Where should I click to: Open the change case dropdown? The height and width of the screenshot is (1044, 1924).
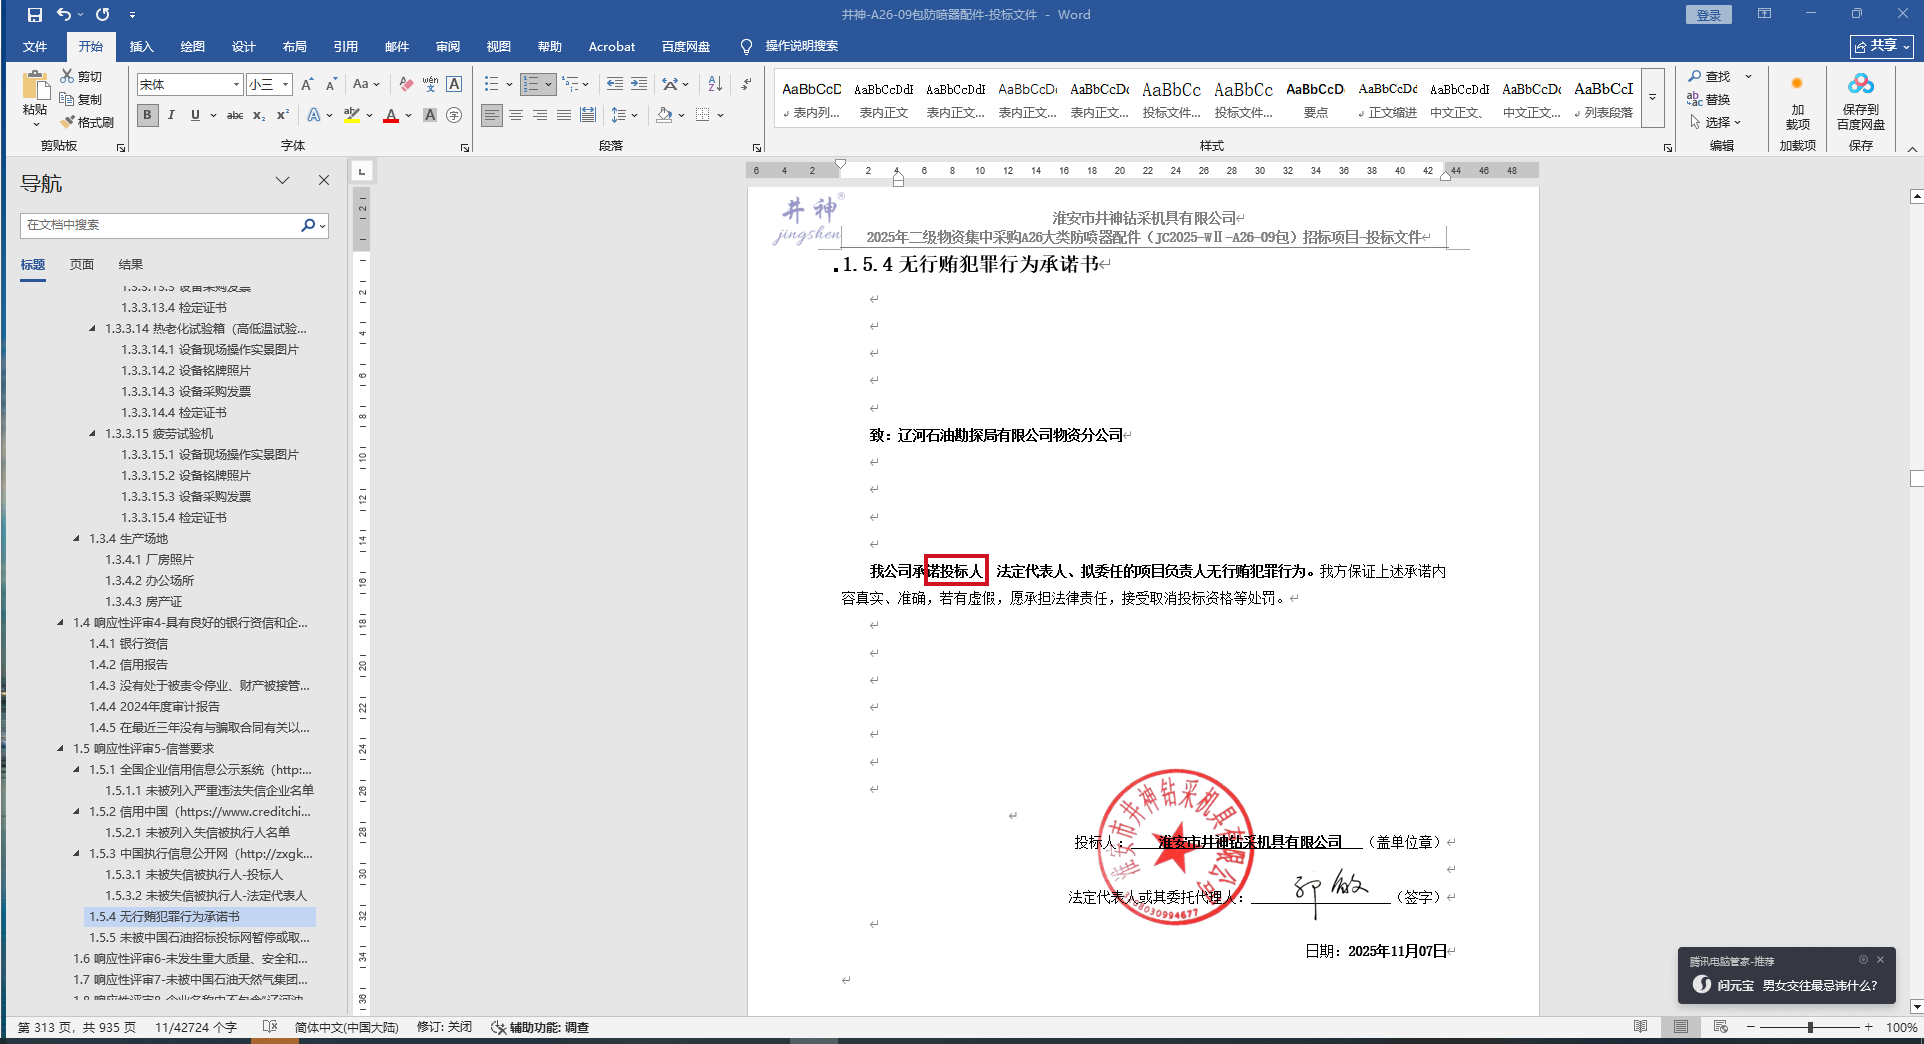pos(366,85)
